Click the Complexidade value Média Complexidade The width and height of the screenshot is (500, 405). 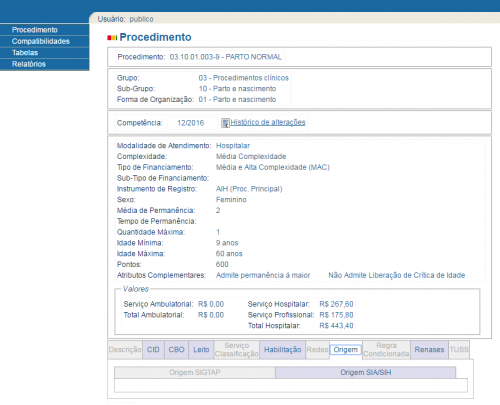pyautogui.click(x=251, y=156)
